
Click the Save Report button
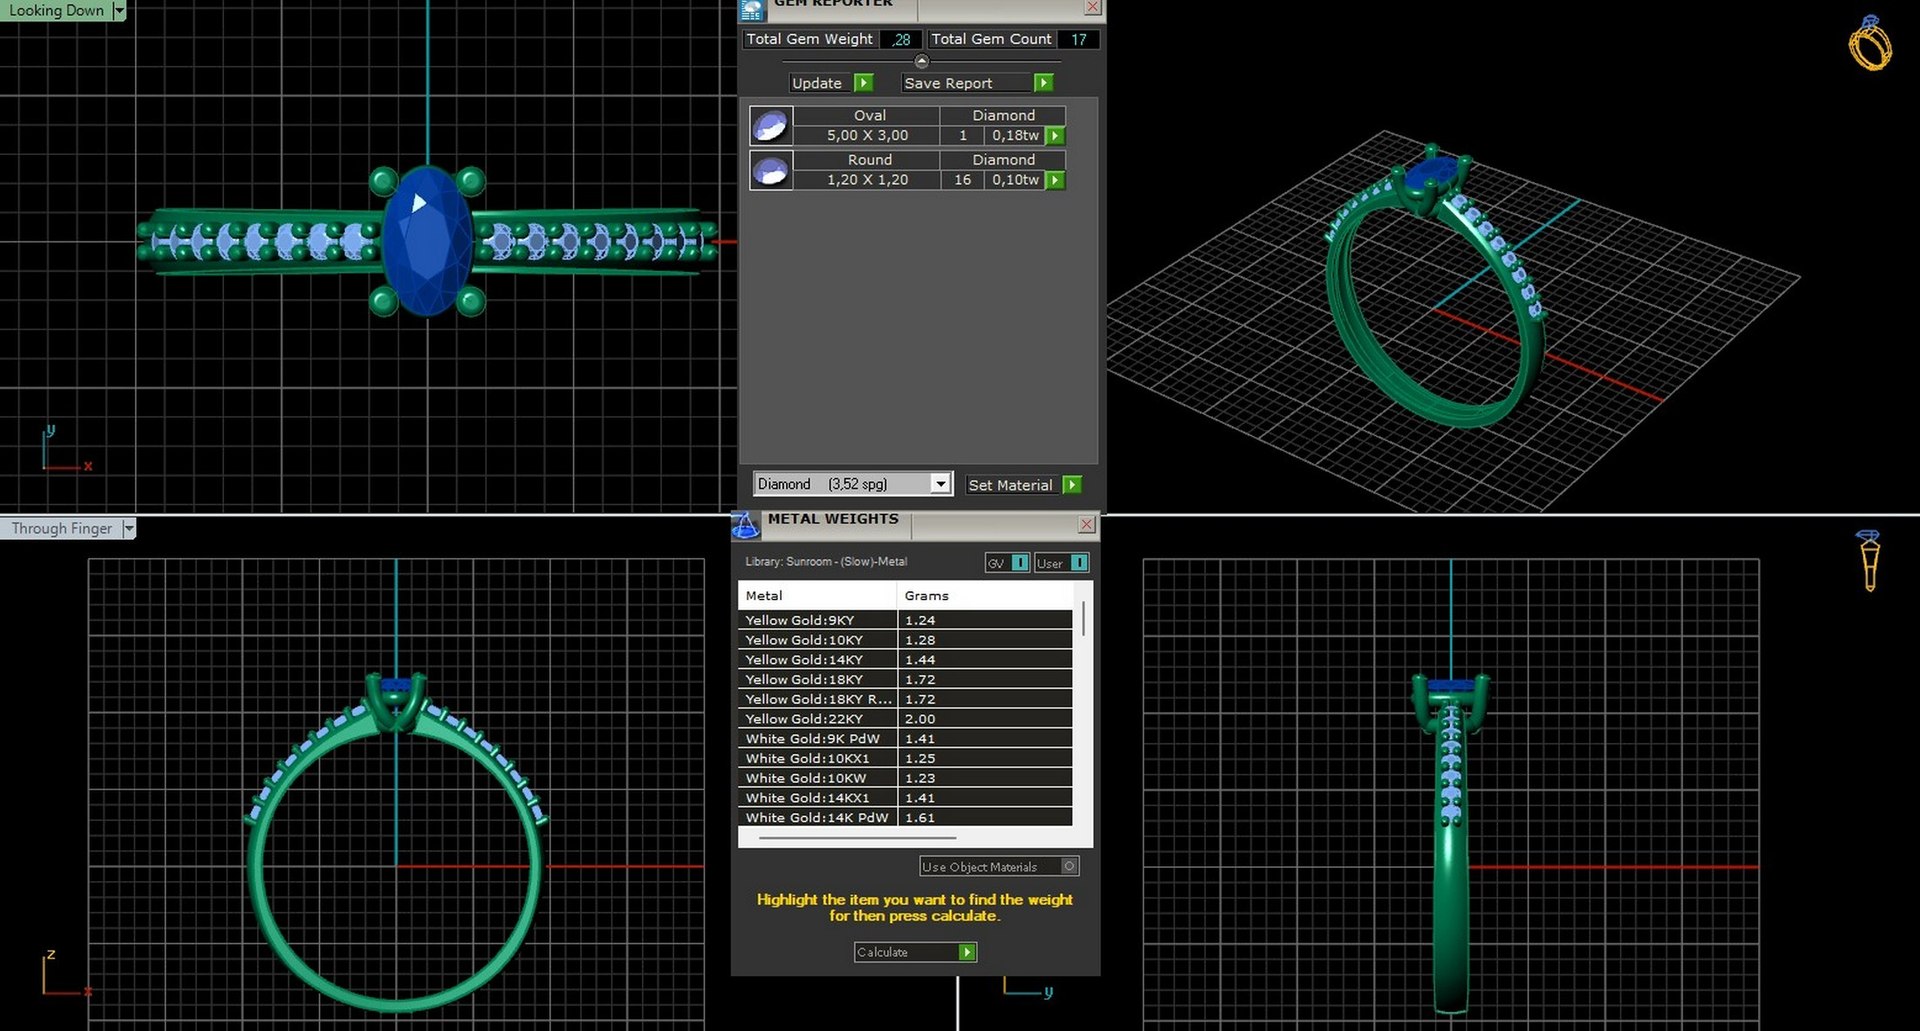tap(978, 83)
